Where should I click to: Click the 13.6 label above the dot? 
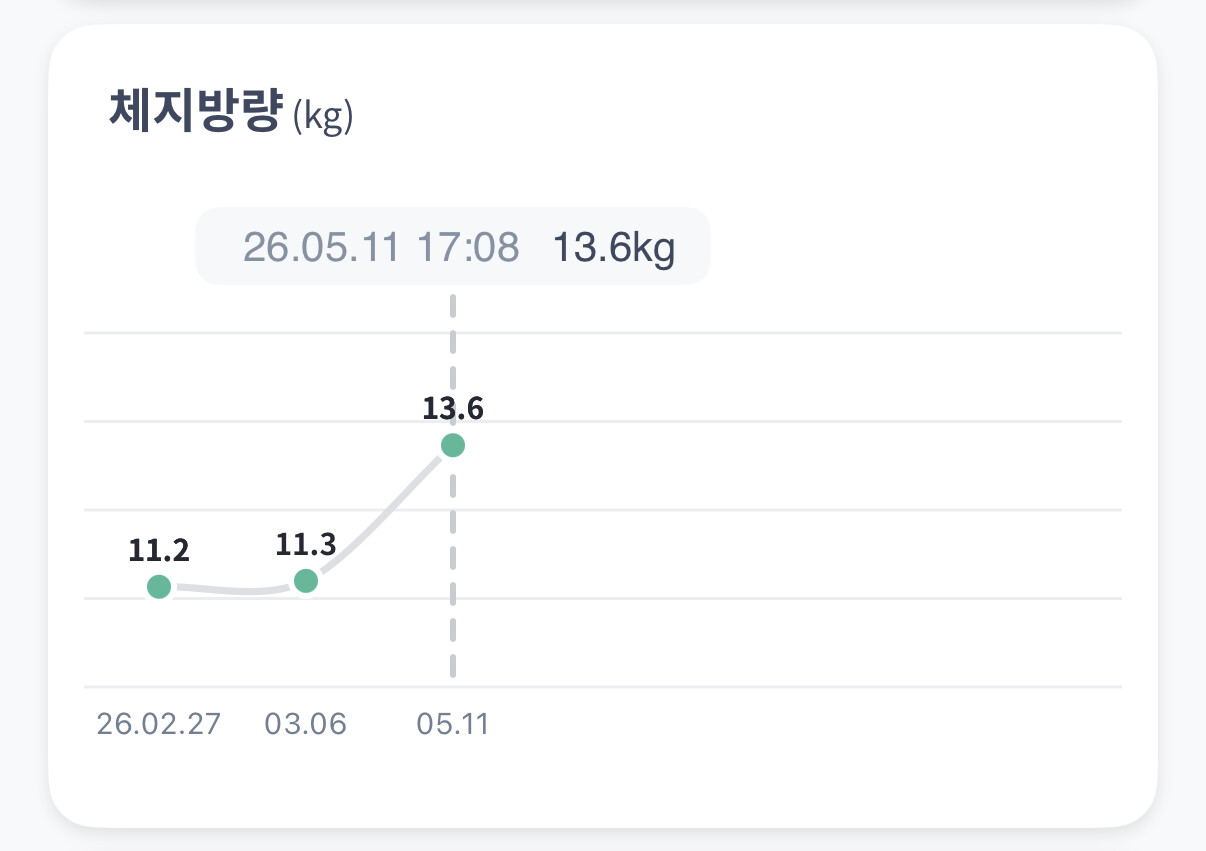(453, 409)
